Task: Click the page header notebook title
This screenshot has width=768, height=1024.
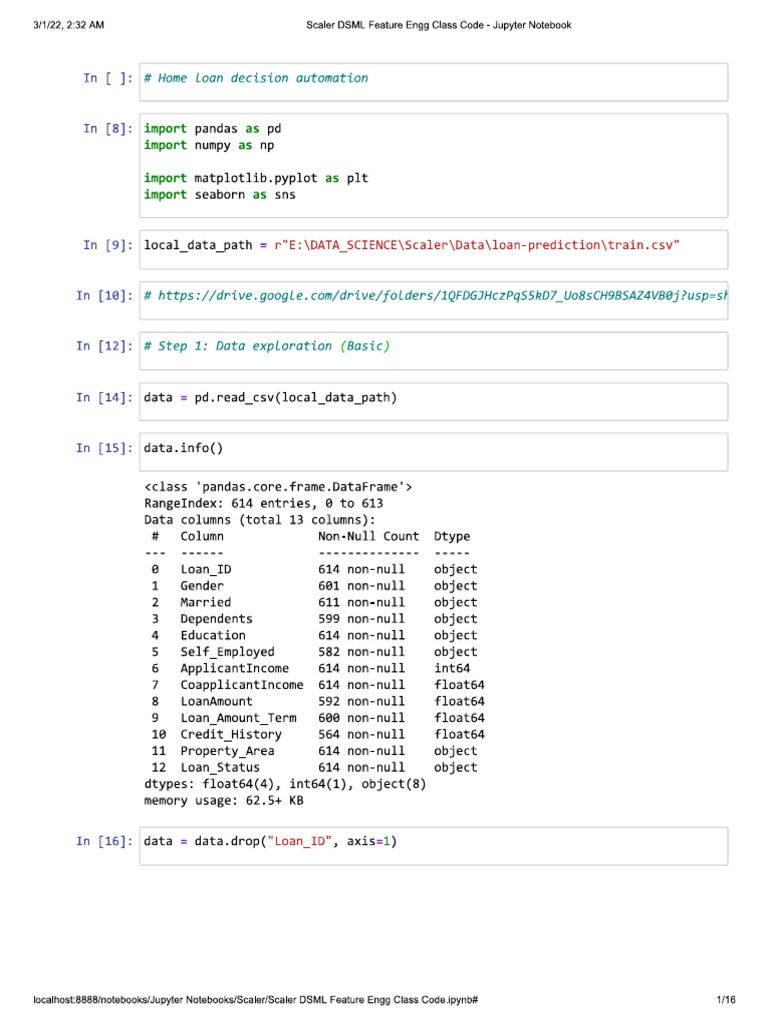Action: 439,25
